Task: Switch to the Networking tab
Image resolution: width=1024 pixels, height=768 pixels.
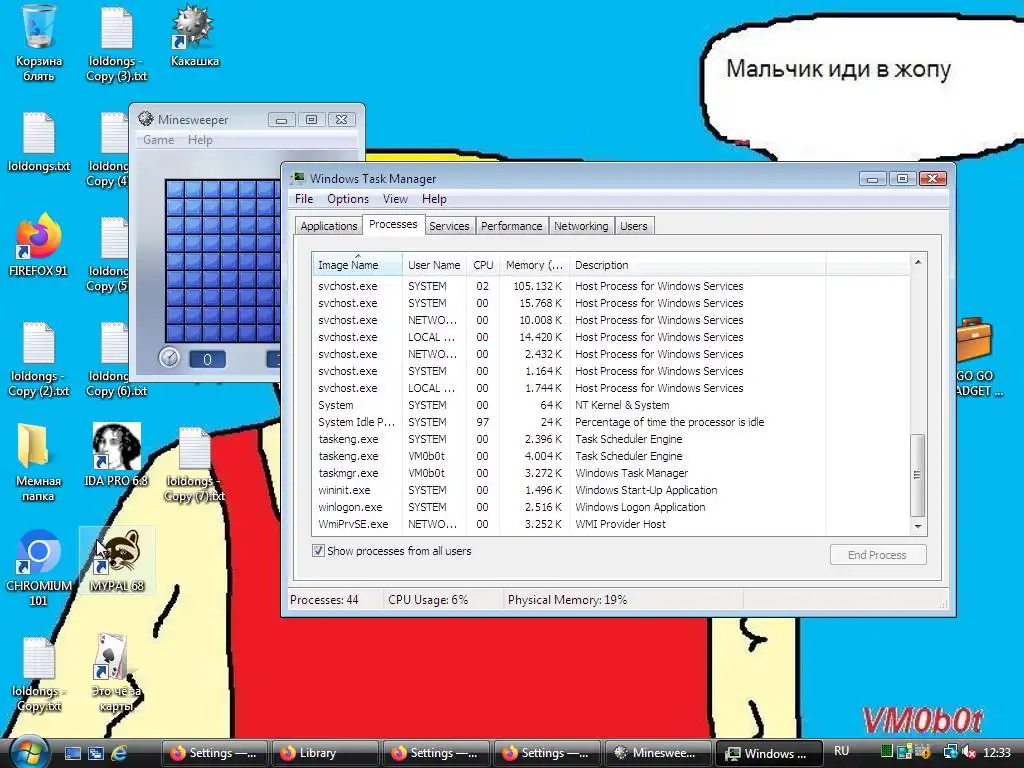Action: click(x=581, y=225)
